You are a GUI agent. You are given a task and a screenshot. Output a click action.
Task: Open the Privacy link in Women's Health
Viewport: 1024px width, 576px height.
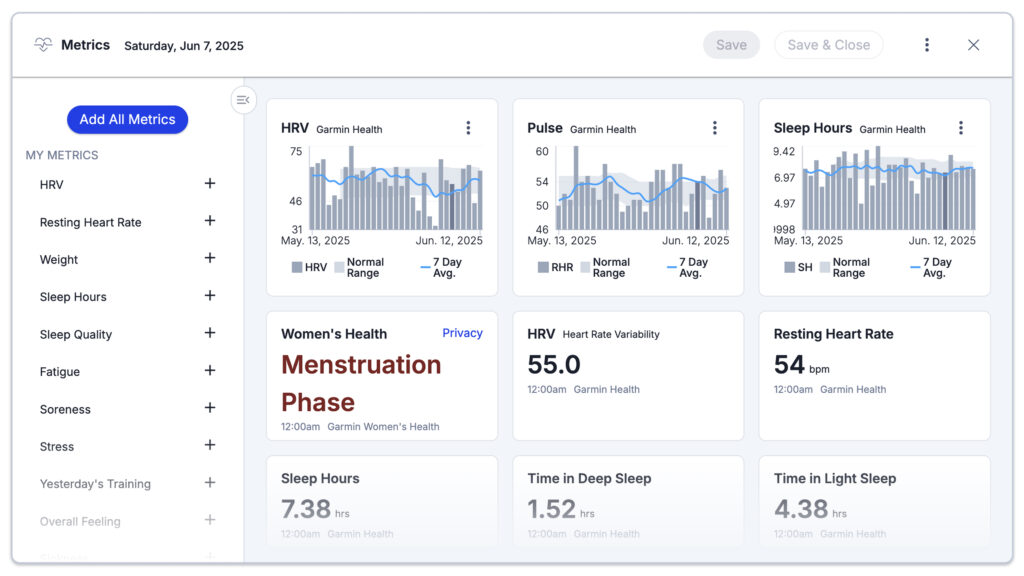tap(462, 333)
